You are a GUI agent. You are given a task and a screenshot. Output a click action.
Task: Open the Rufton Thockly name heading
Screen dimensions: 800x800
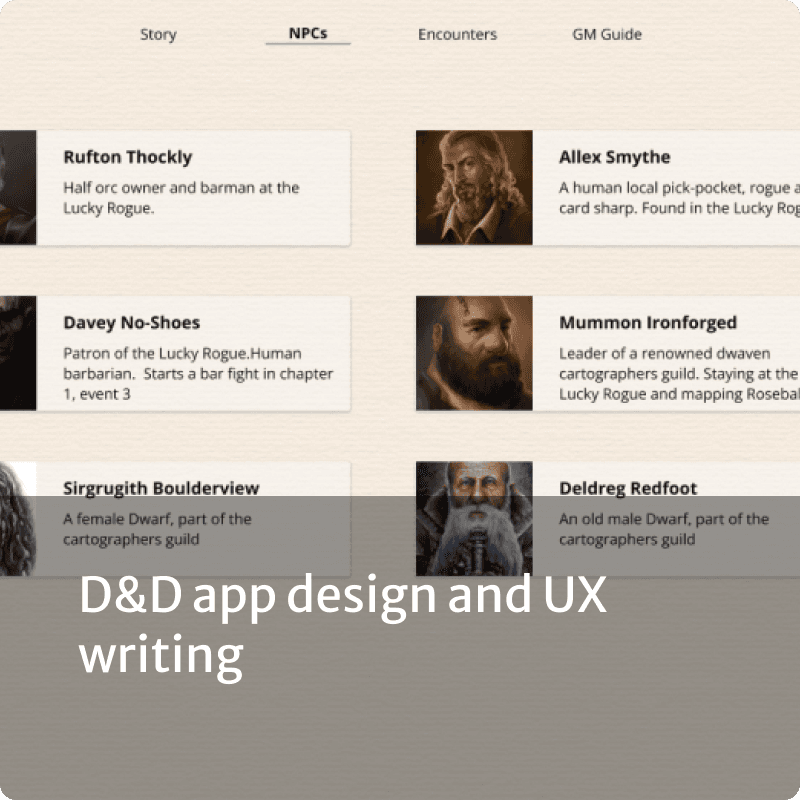[128, 157]
